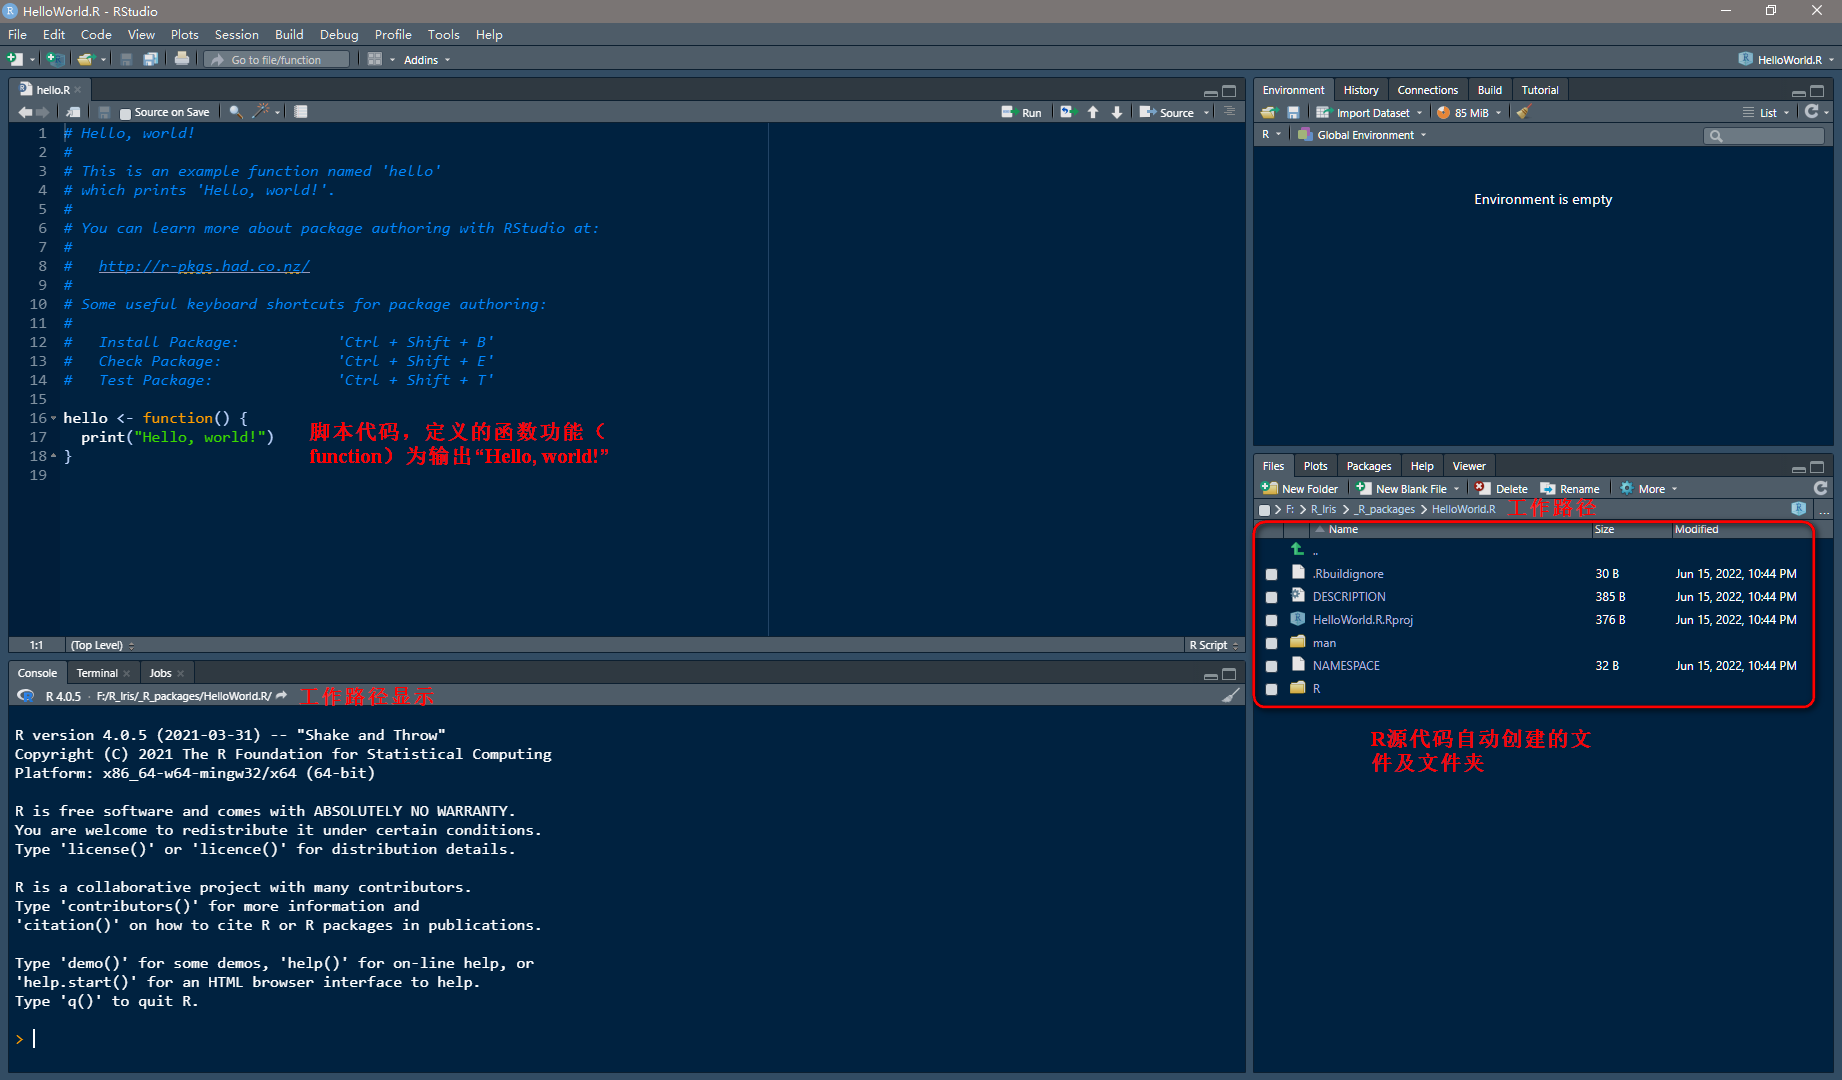Print the current file using the printer icon
Image resolution: width=1842 pixels, height=1080 pixels.
182,59
